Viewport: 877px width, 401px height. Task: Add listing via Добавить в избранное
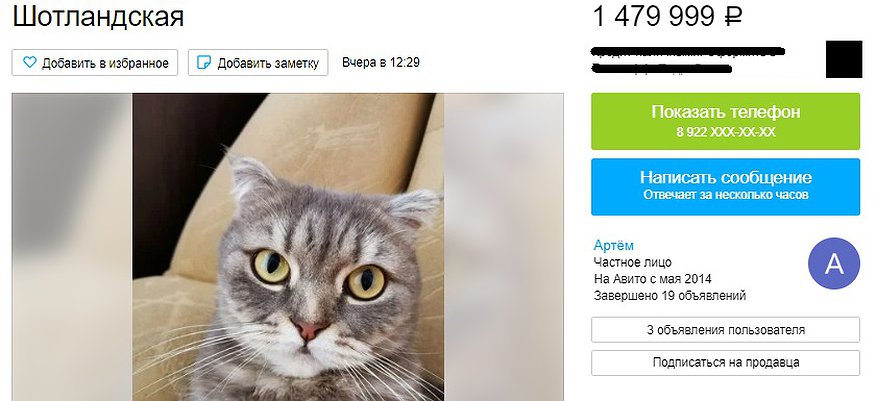(95, 63)
